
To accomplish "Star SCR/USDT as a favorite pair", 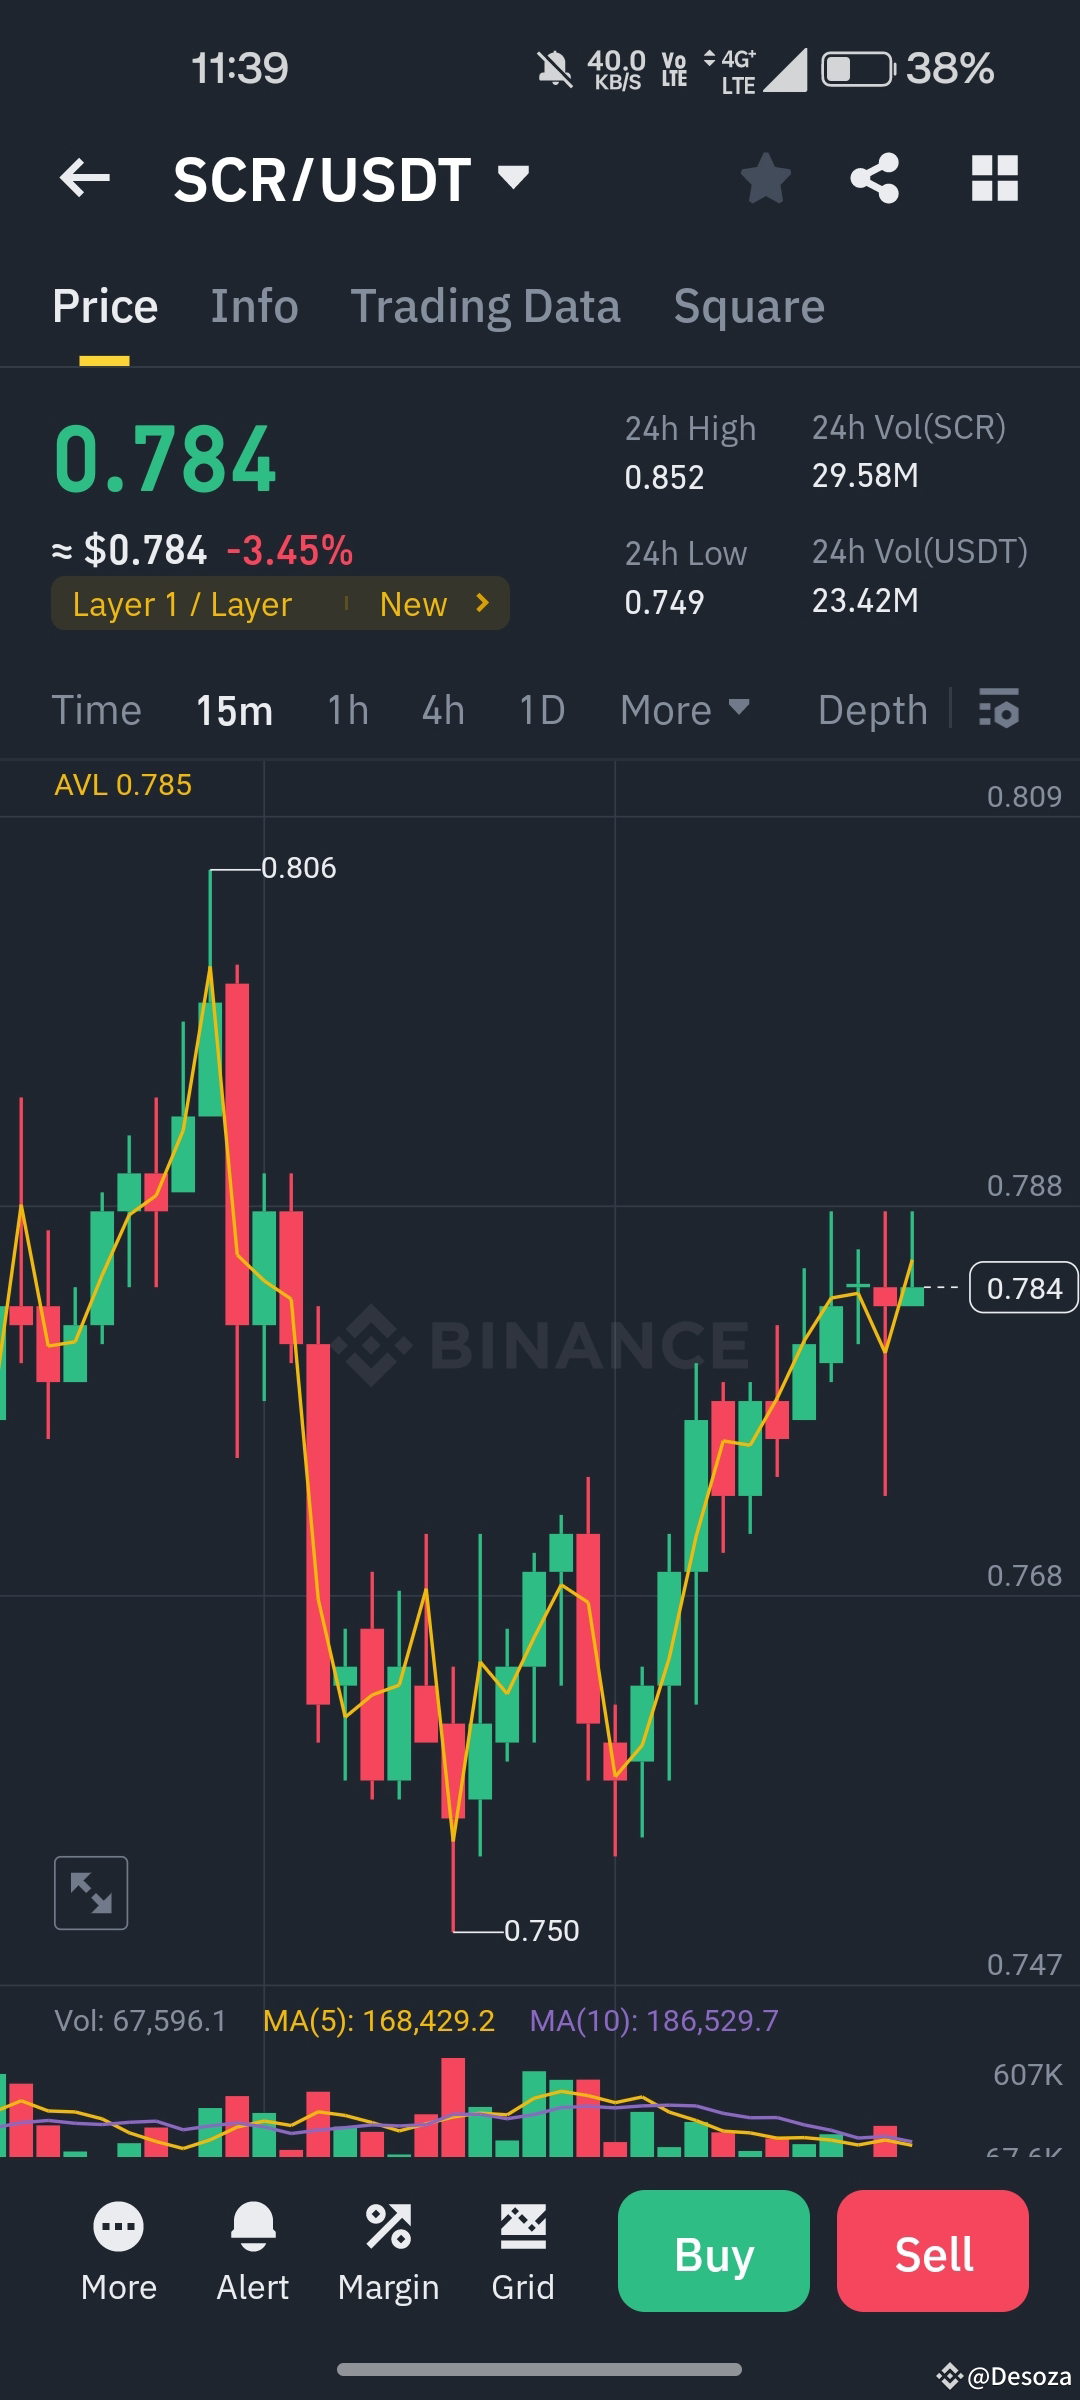I will (766, 178).
